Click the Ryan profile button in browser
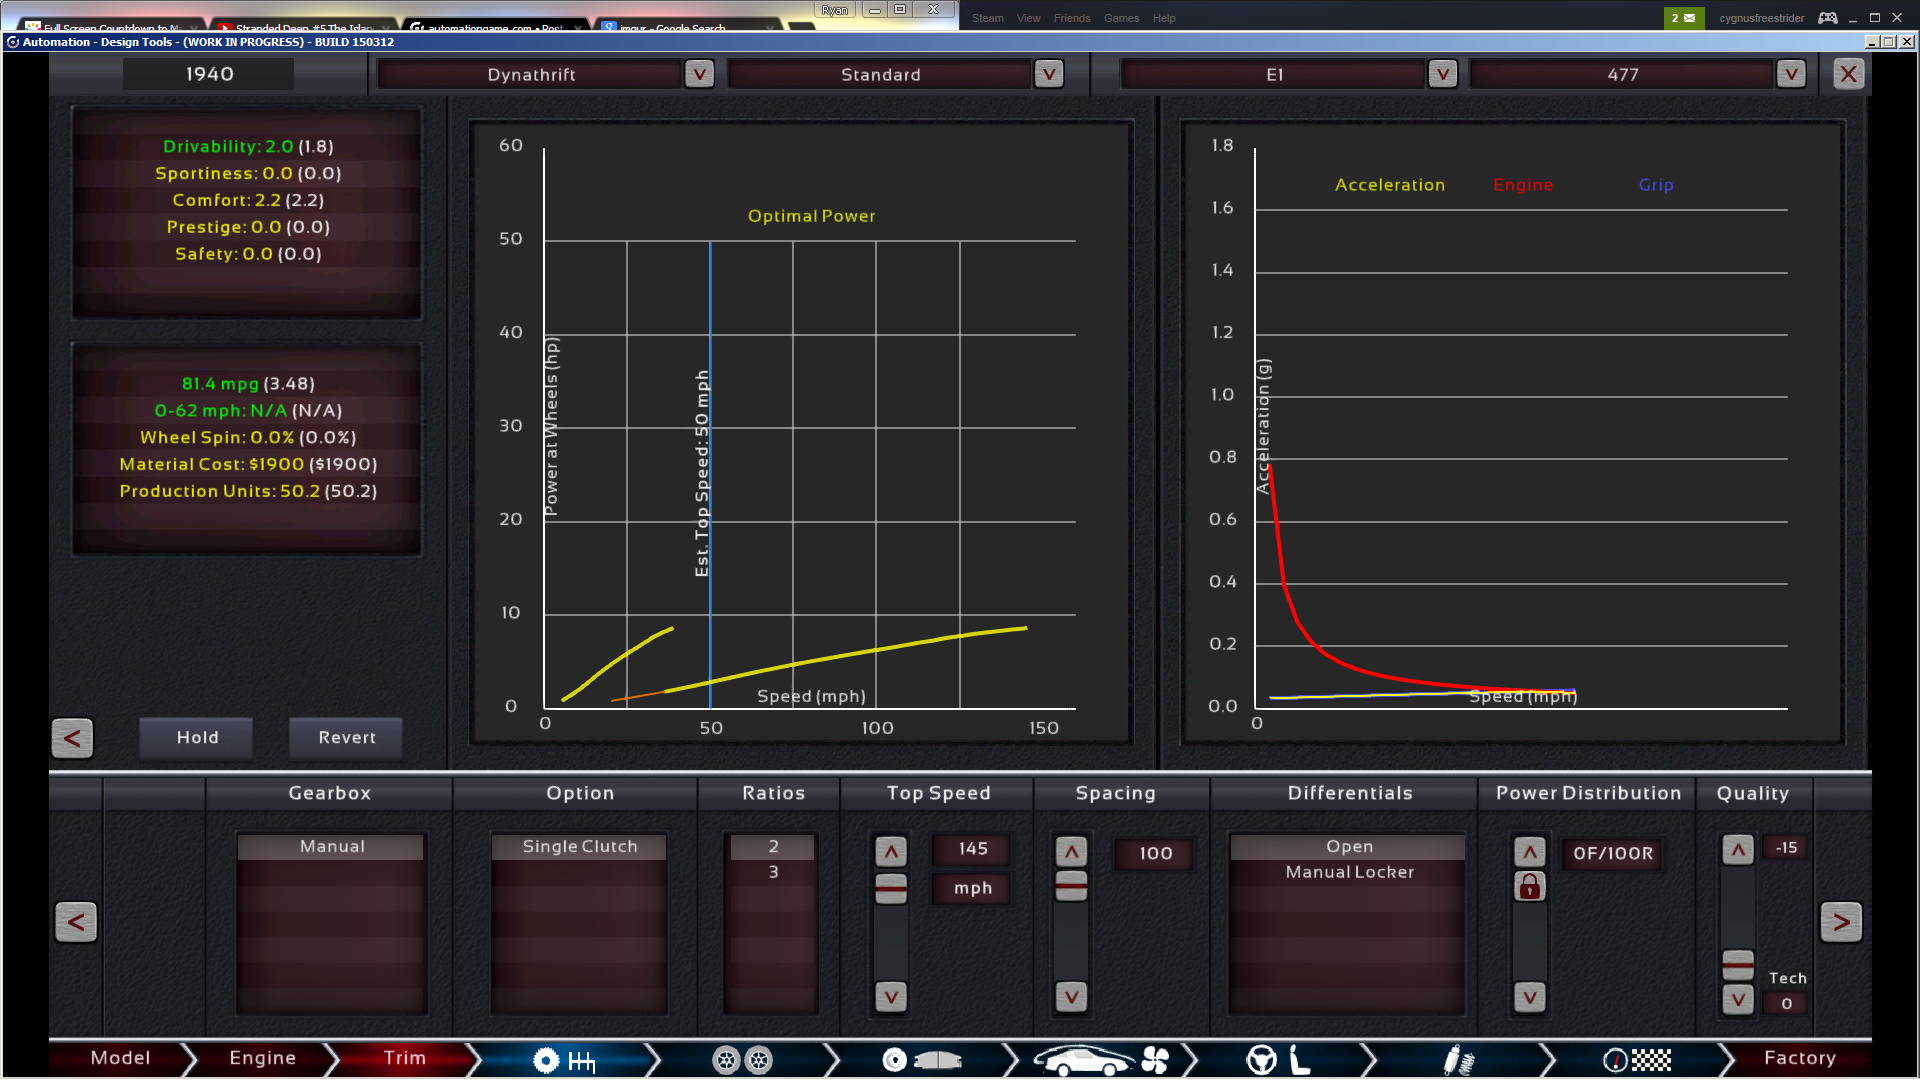Image resolution: width=1920 pixels, height=1080 pixels. (x=834, y=10)
